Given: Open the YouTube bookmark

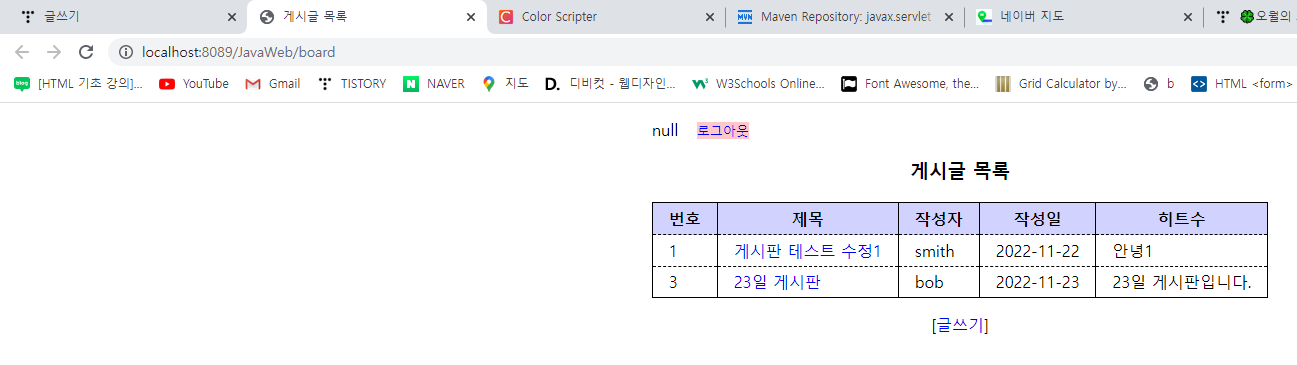Looking at the screenshot, I should 194,84.
